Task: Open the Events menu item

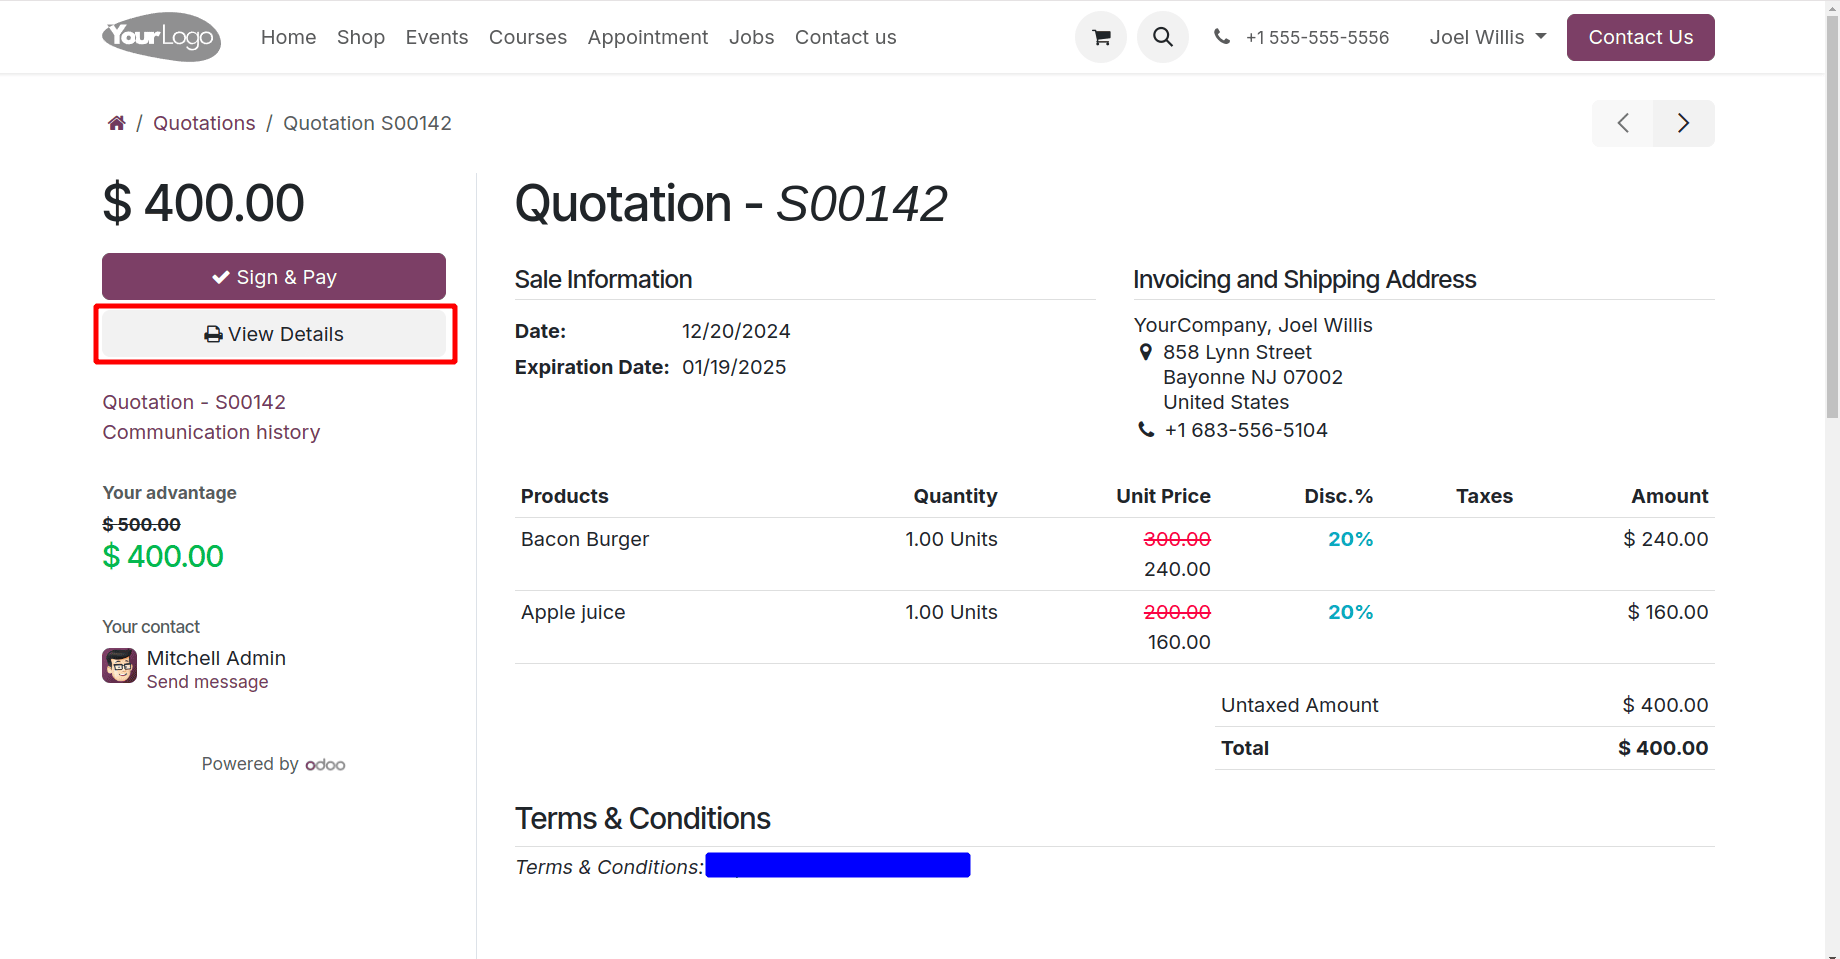Action: coord(437,37)
